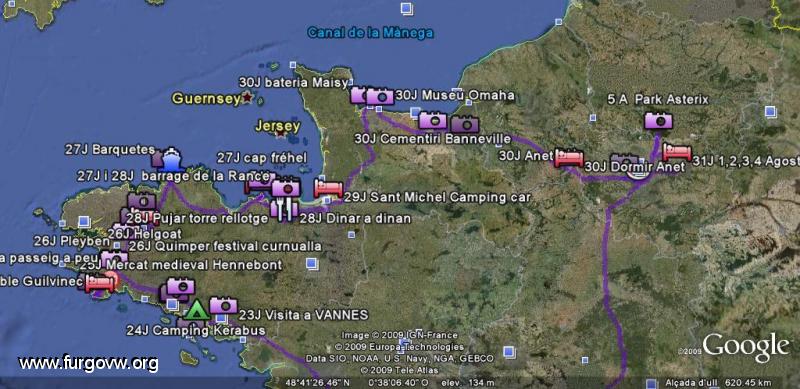Click the bed icon at Sant Michel Camping car
Screen dimensions: 800x389
pyautogui.click(x=329, y=189)
